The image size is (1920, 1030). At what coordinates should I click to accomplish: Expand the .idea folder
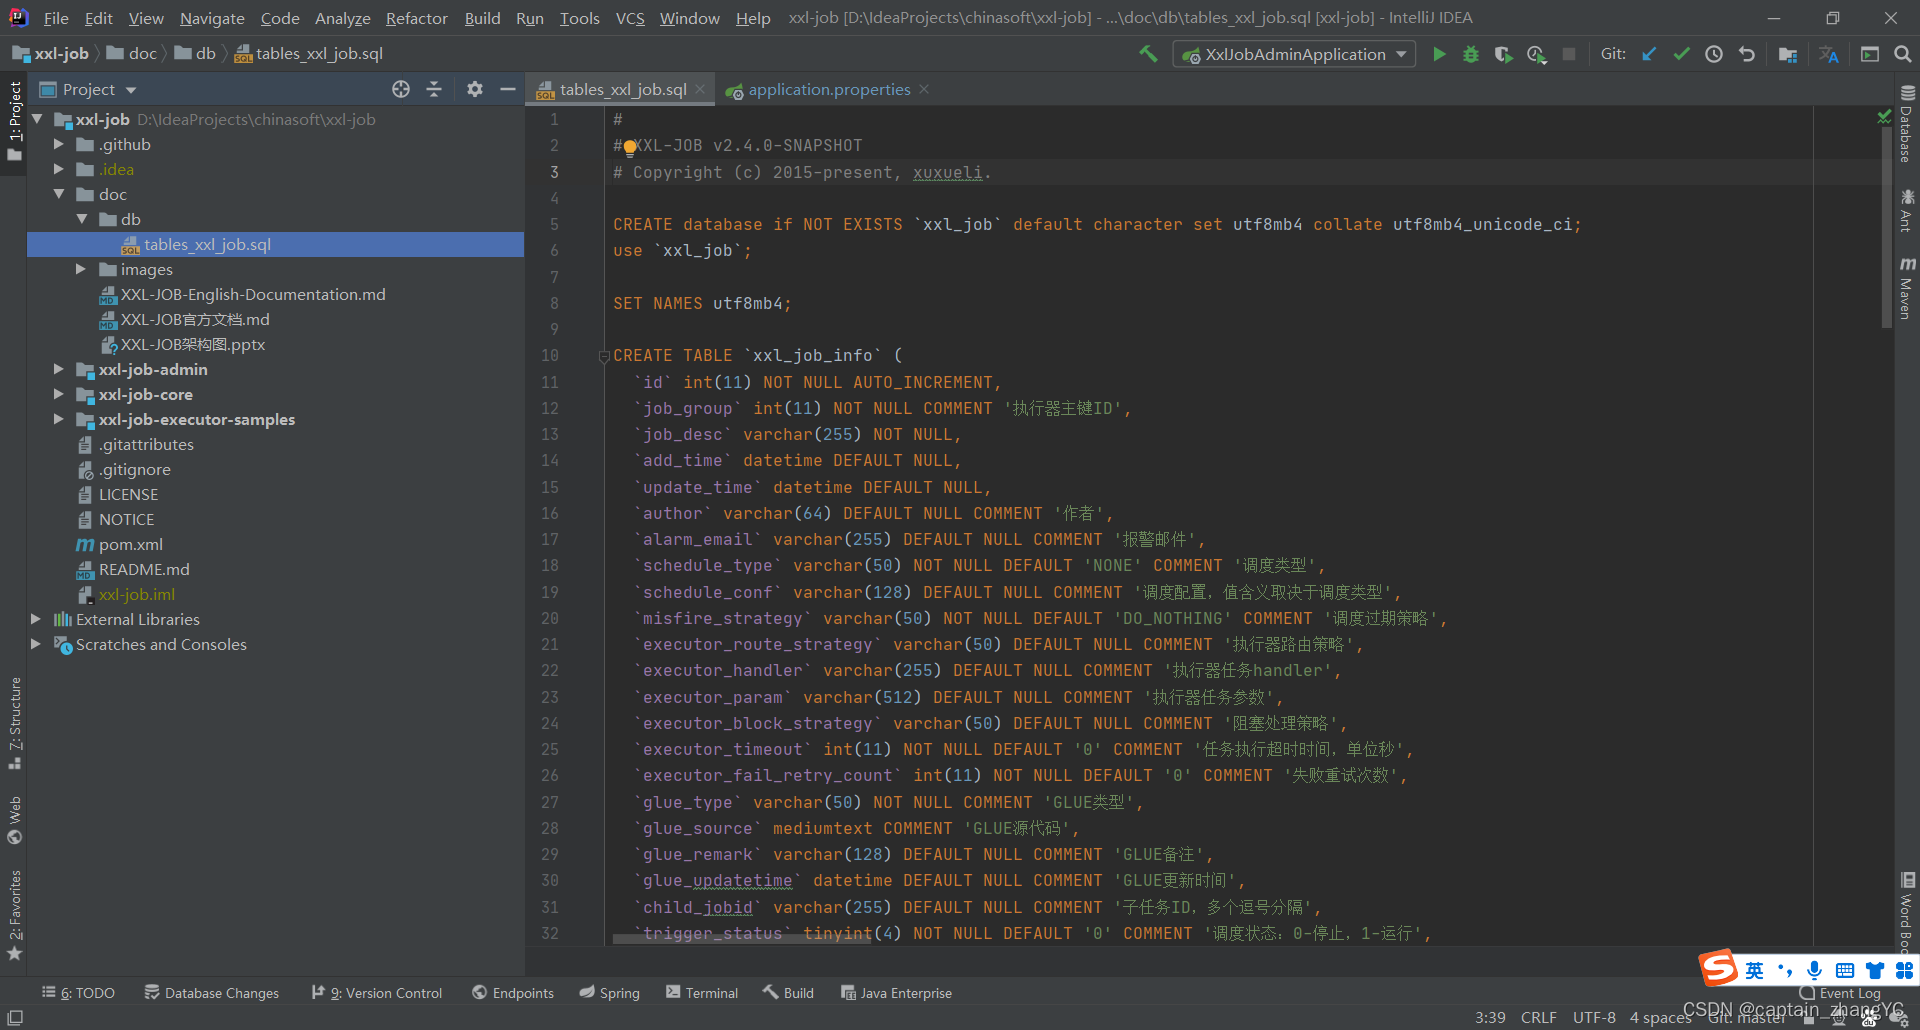59,169
